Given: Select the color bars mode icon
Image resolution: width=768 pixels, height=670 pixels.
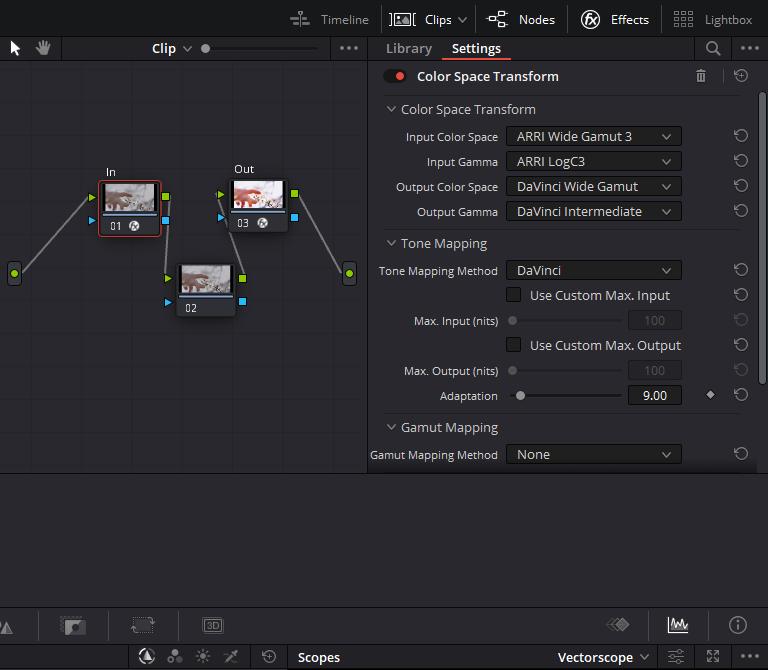Looking at the screenshot, I should tap(174, 656).
